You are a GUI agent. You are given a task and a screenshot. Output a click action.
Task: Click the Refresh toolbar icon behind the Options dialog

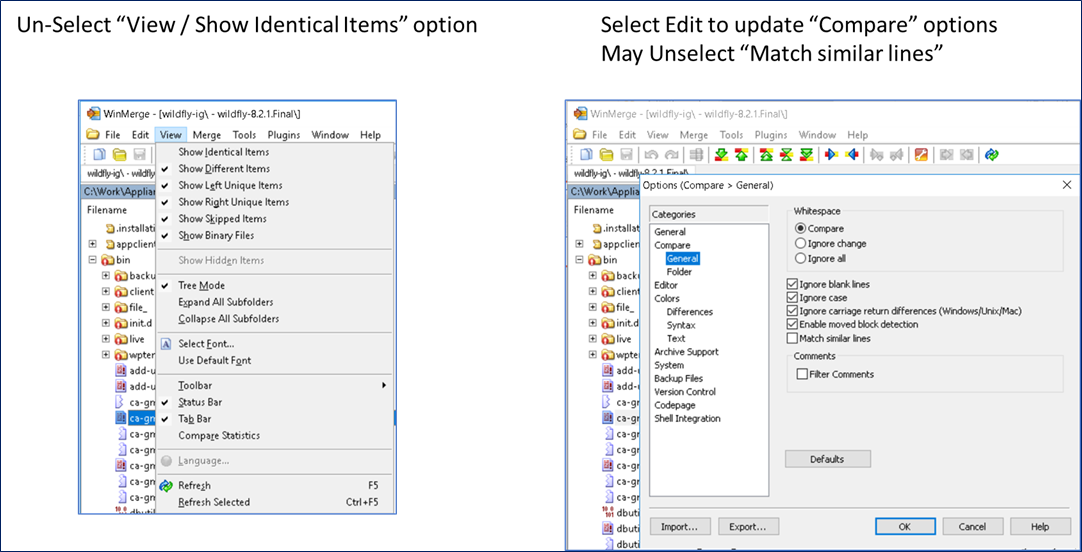992,154
